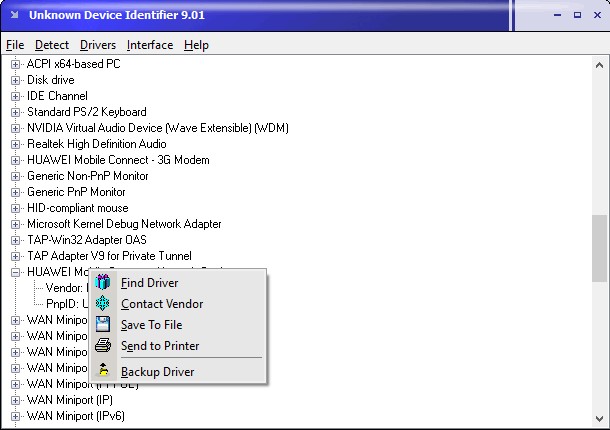Expand the Disk drive node

point(15,80)
